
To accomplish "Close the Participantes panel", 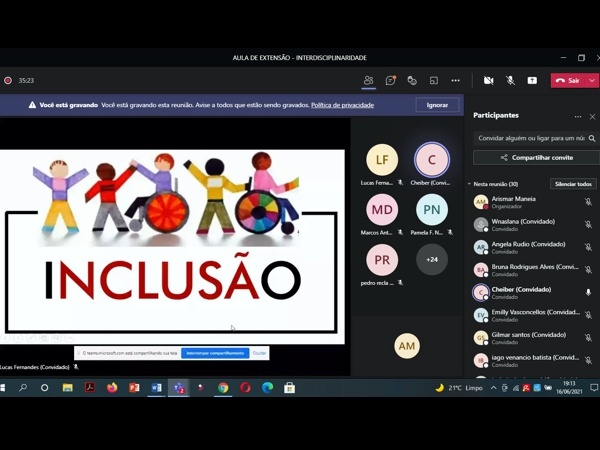I will pyautogui.click(x=592, y=116).
